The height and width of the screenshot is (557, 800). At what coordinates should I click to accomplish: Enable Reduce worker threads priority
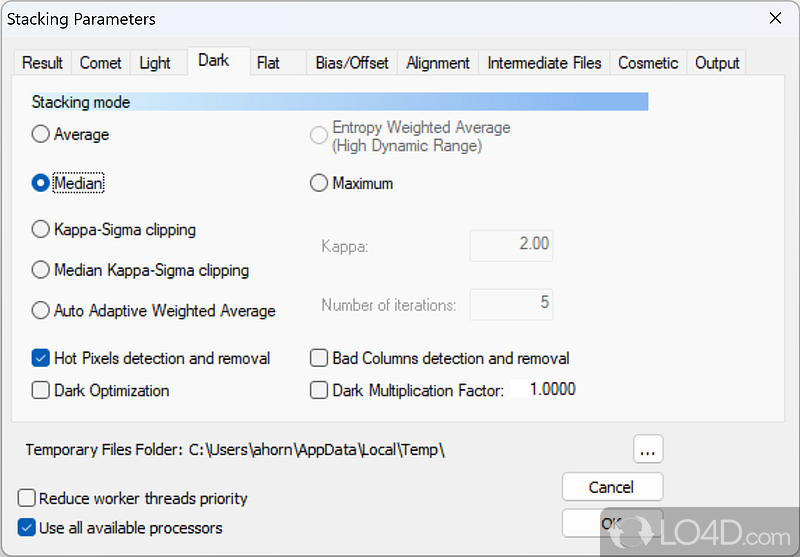pos(26,498)
